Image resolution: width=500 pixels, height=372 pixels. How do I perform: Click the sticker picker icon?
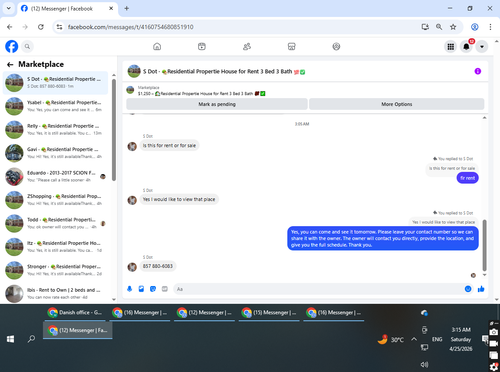click(x=153, y=289)
